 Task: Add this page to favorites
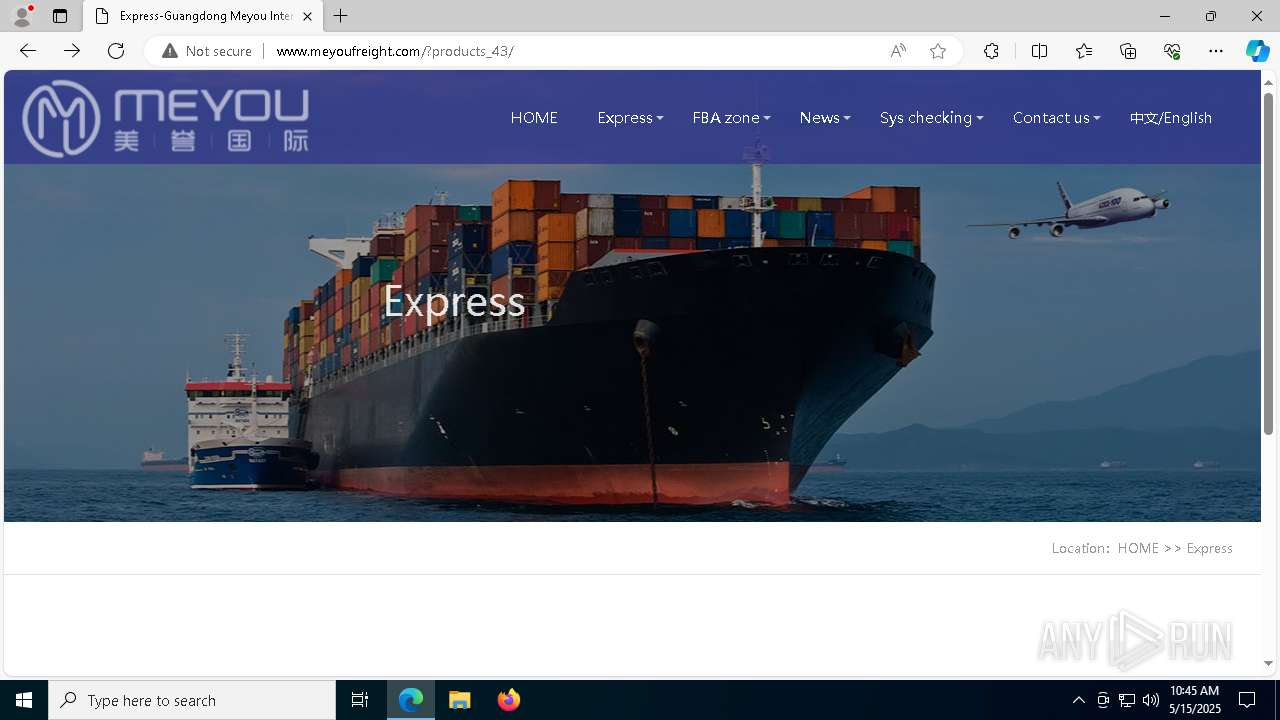[938, 51]
